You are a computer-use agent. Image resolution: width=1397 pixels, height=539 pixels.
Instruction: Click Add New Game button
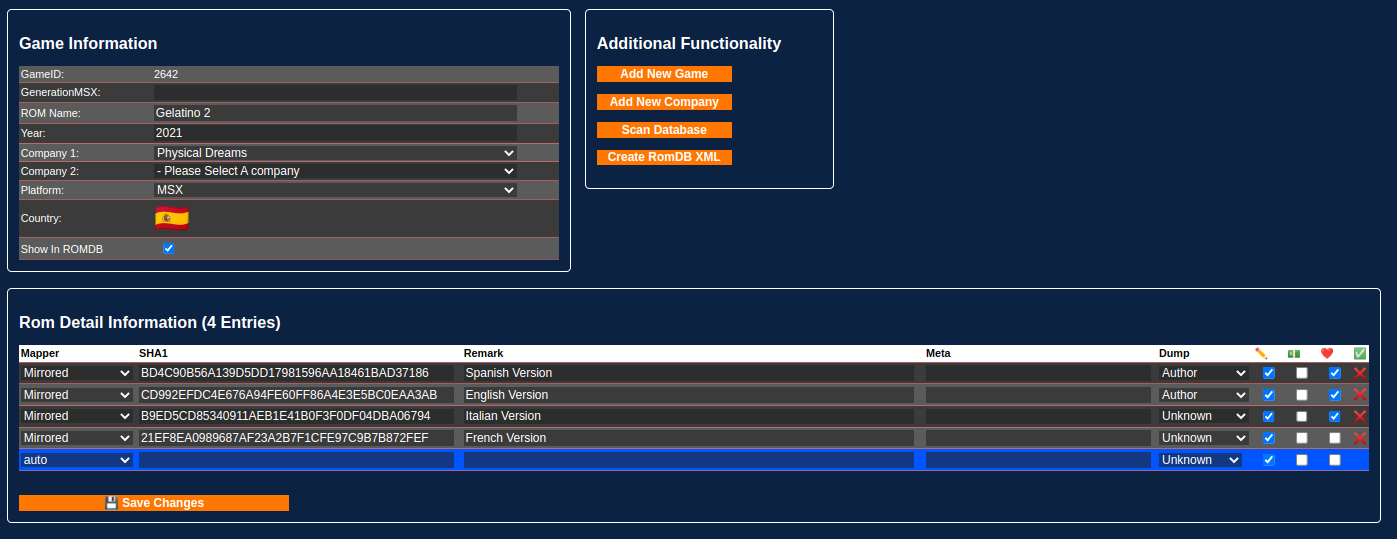[664, 74]
